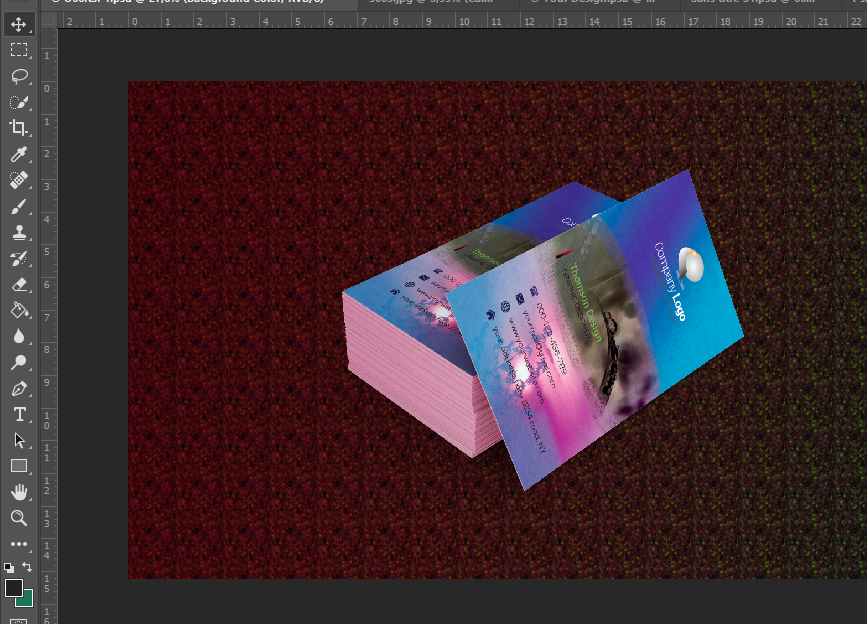Image resolution: width=867 pixels, height=624 pixels.
Task: Open the green background color swatch
Action: pos(26,601)
